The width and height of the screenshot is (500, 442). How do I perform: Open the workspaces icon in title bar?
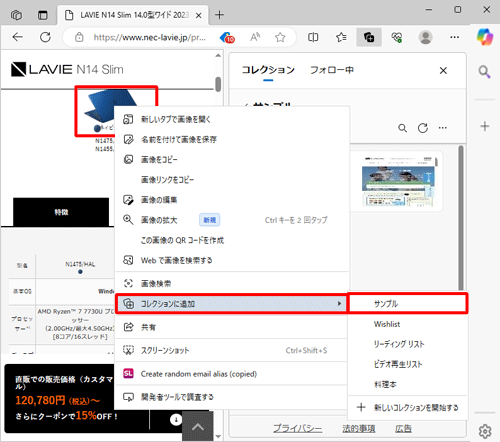(16, 15)
